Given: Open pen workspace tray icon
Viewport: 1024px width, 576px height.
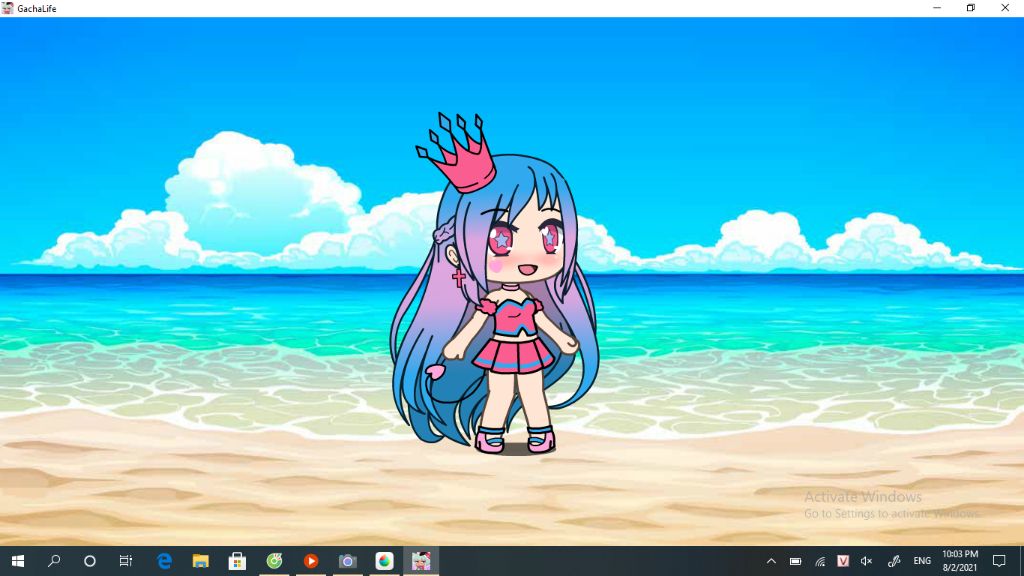Looking at the screenshot, I should tap(894, 561).
